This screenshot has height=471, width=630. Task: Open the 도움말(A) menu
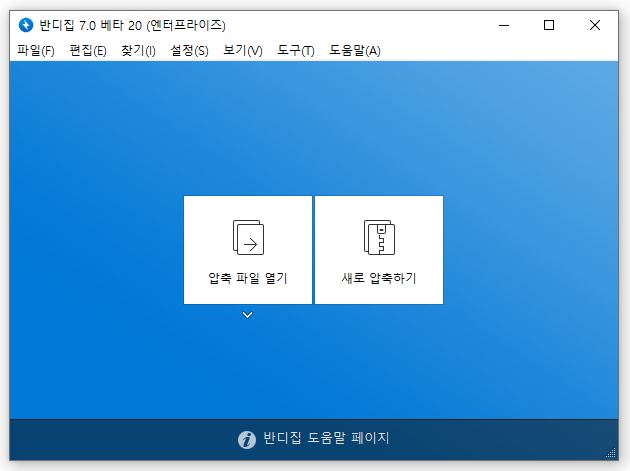[355, 51]
